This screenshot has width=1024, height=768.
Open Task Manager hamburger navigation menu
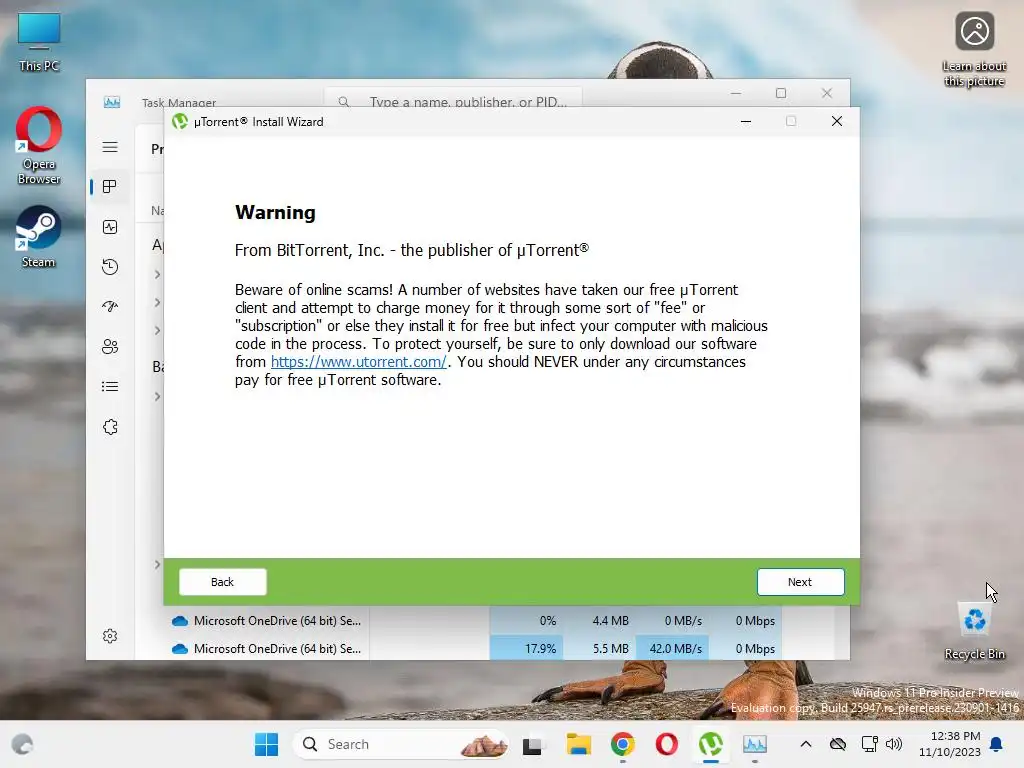pos(110,147)
